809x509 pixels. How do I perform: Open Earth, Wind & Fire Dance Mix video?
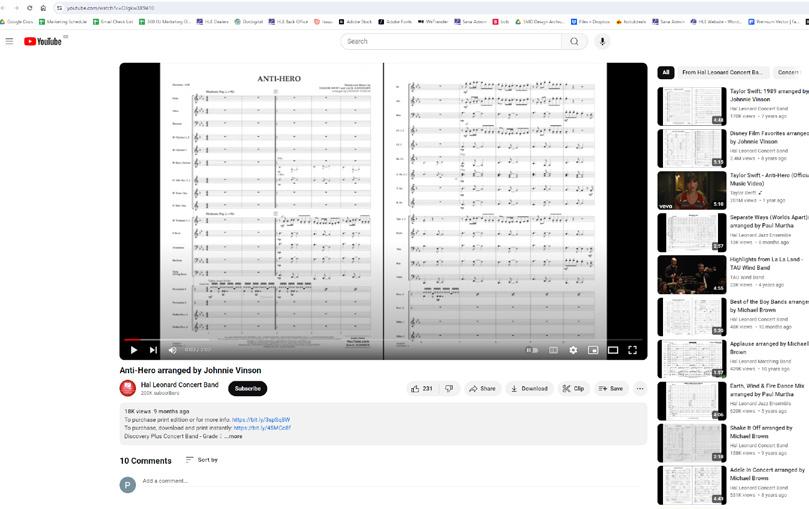(692, 401)
